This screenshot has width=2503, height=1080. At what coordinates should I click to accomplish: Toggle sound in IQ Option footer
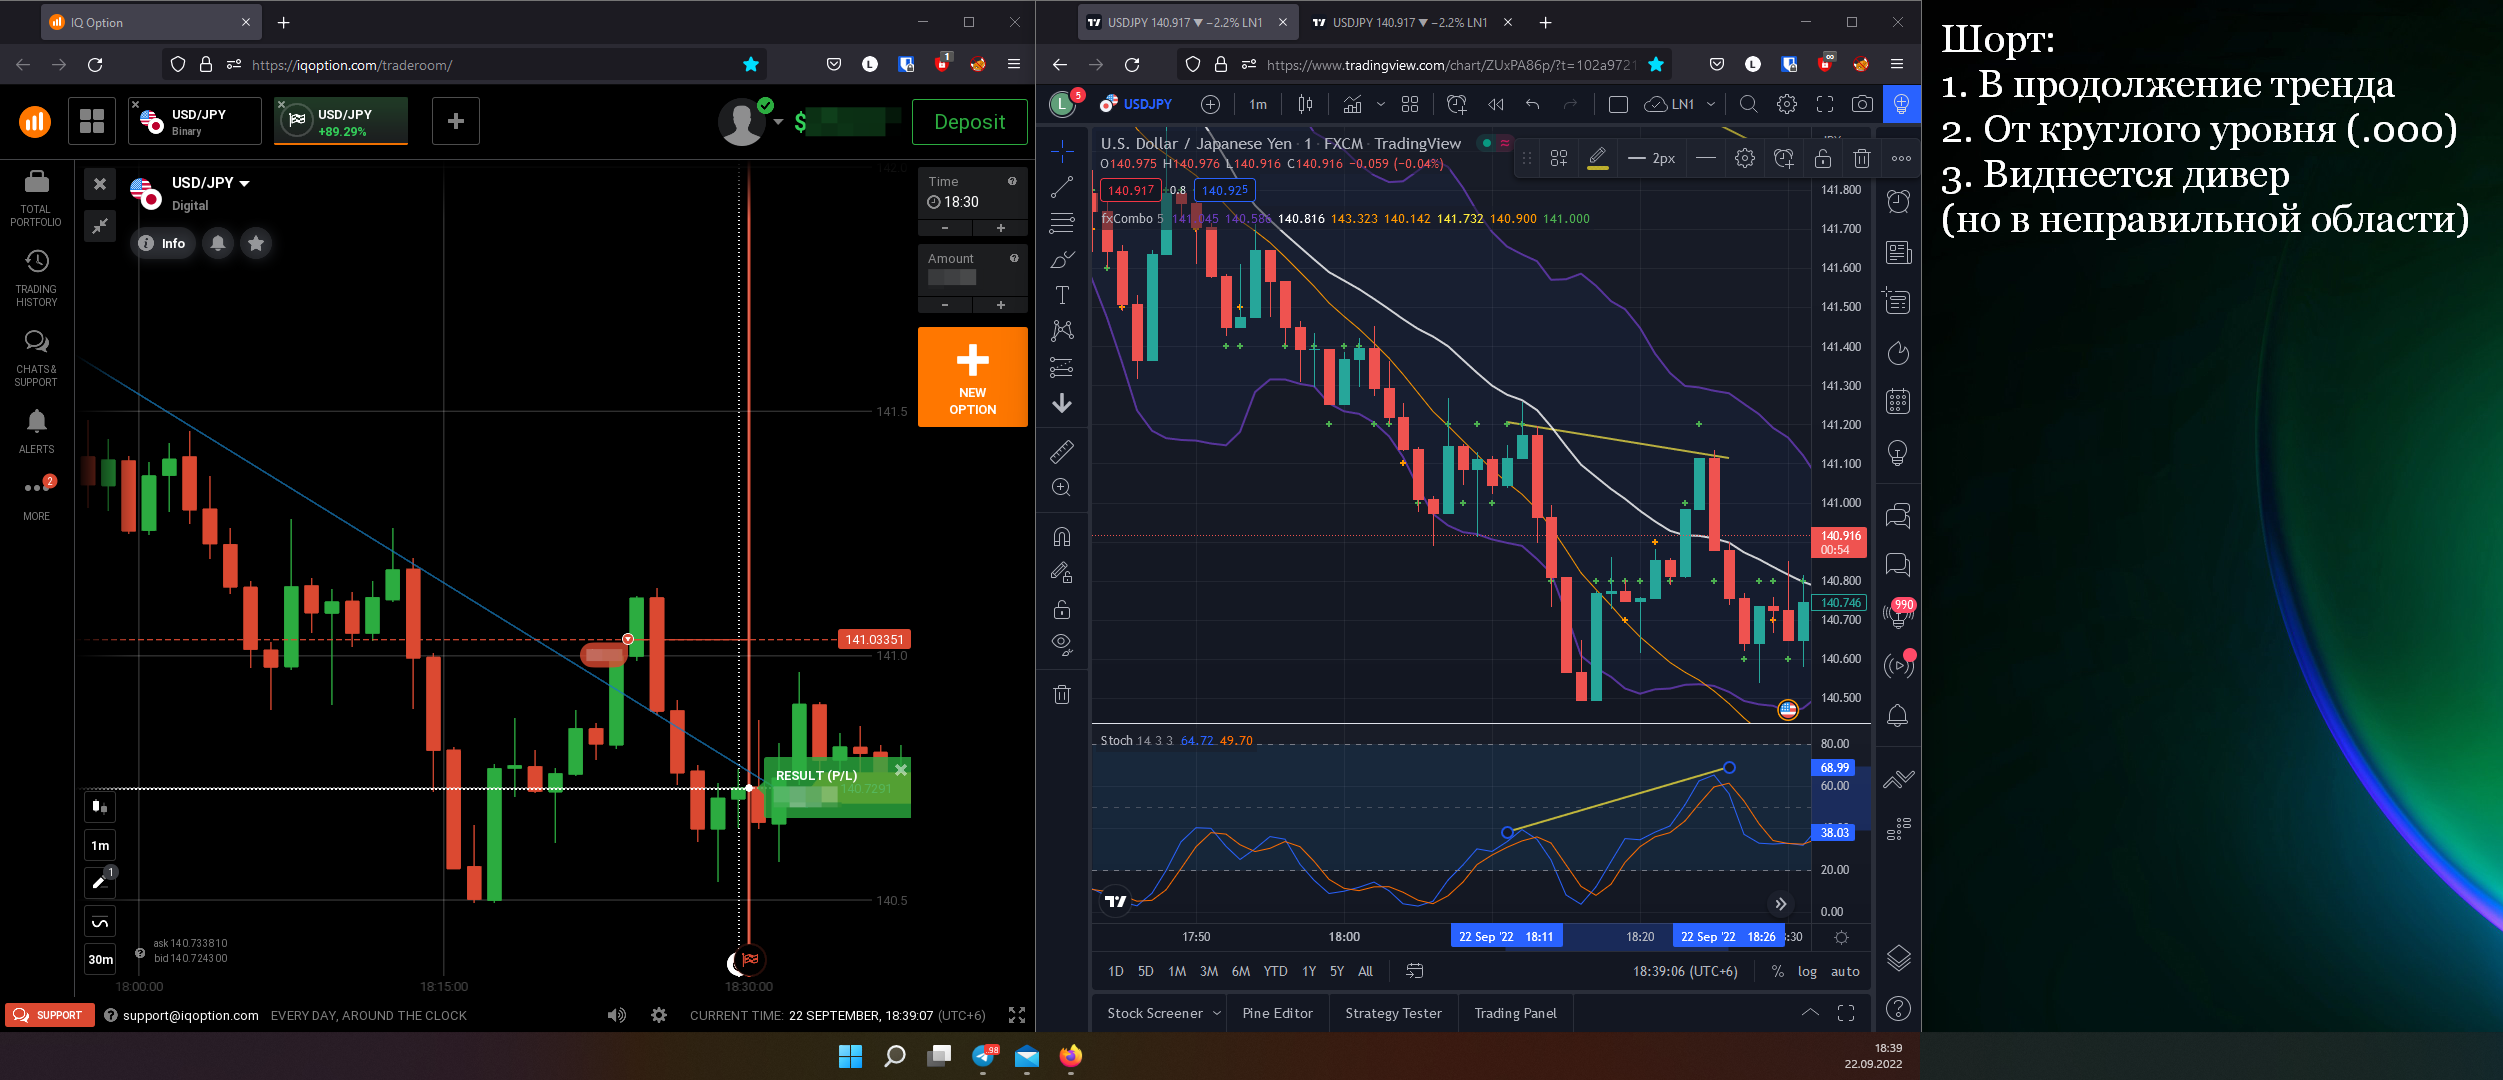click(617, 1015)
